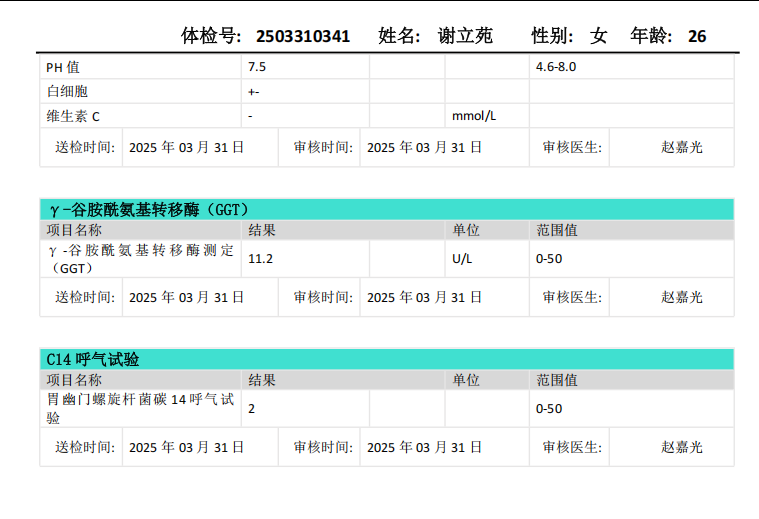Select the PH result 7.5
This screenshot has height=519, width=759.
coord(257,67)
